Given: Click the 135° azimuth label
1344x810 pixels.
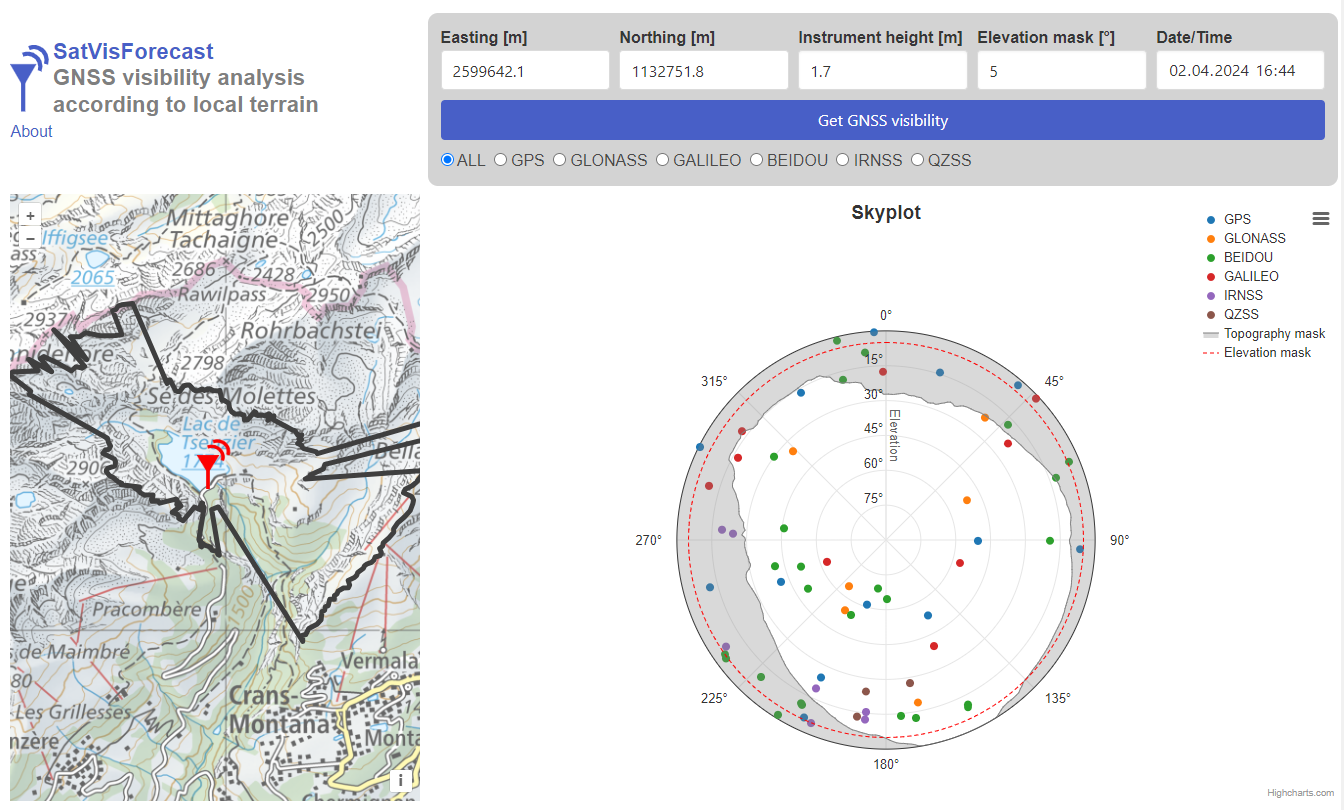Looking at the screenshot, I should [x=1058, y=698].
